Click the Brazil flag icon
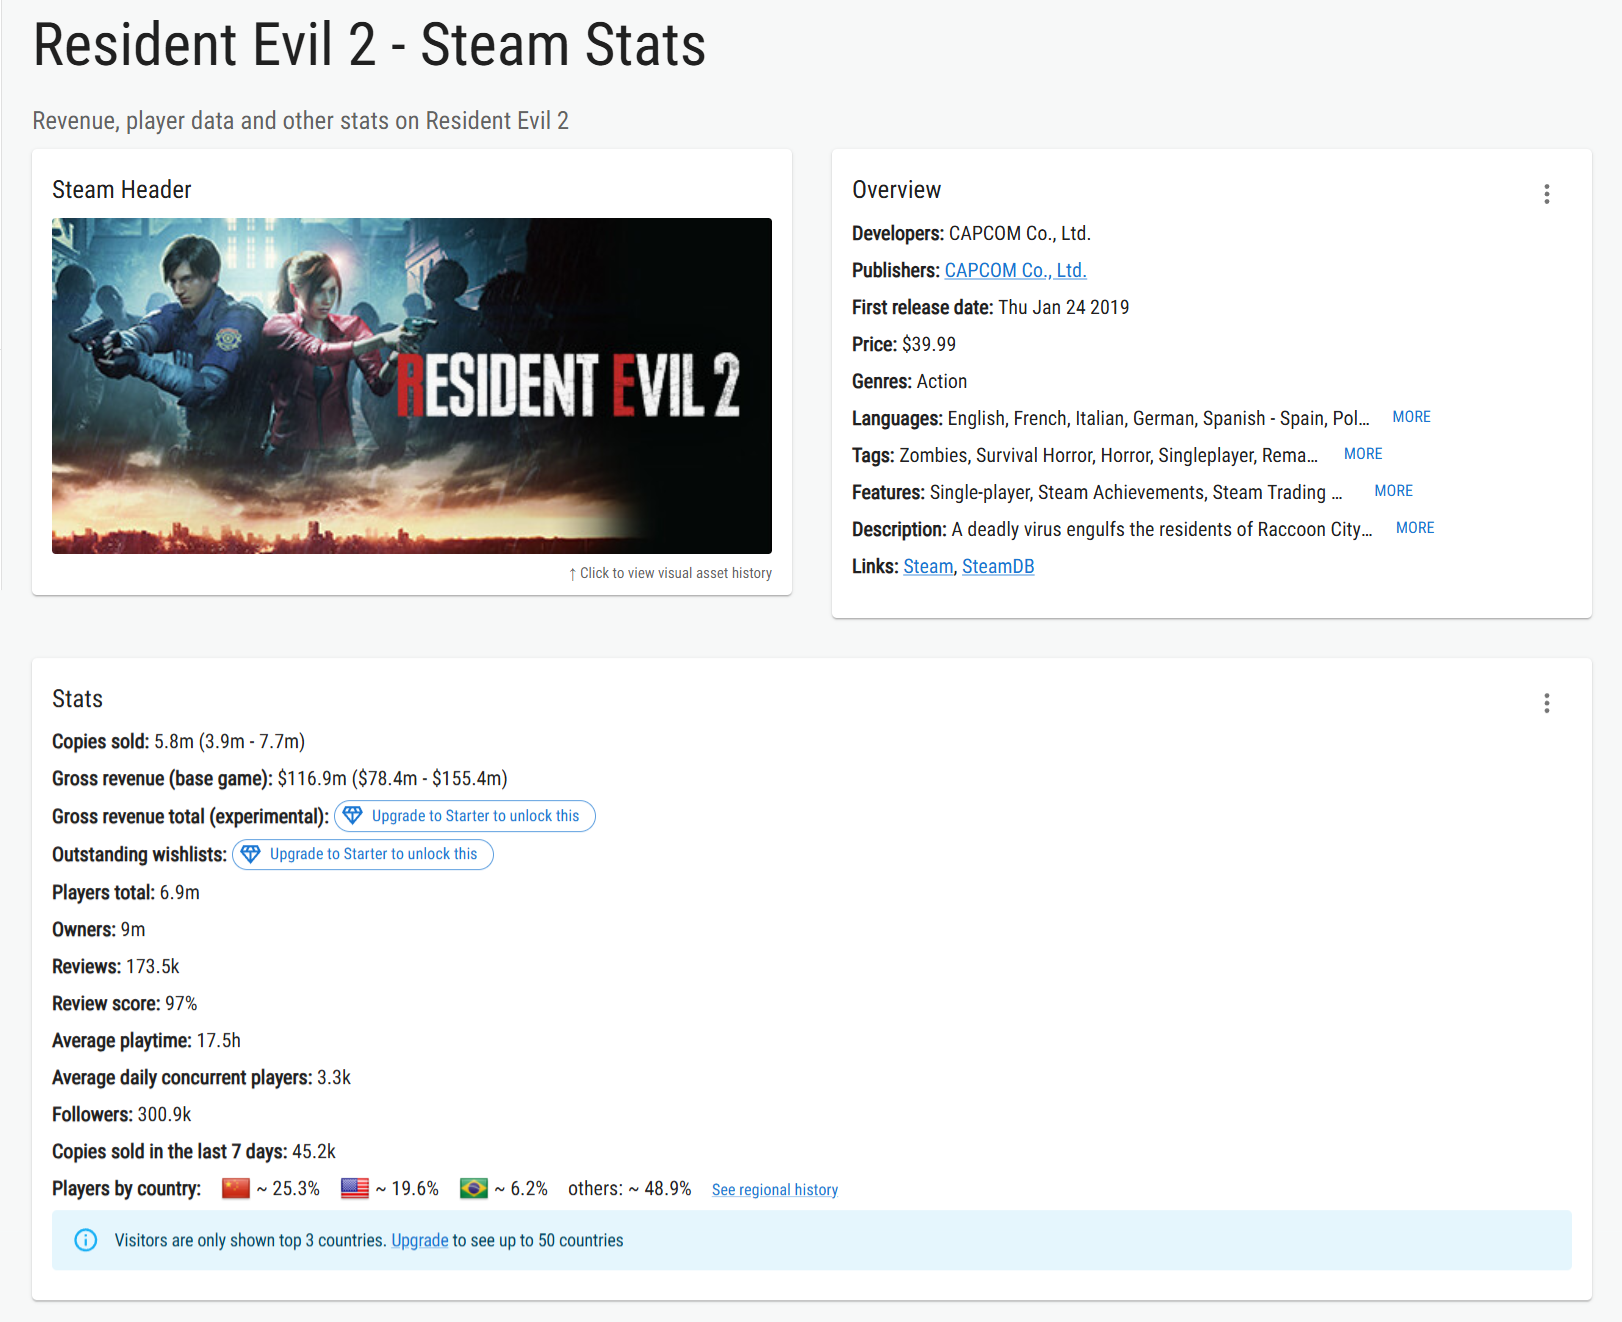The height and width of the screenshot is (1322, 1622). [474, 1188]
